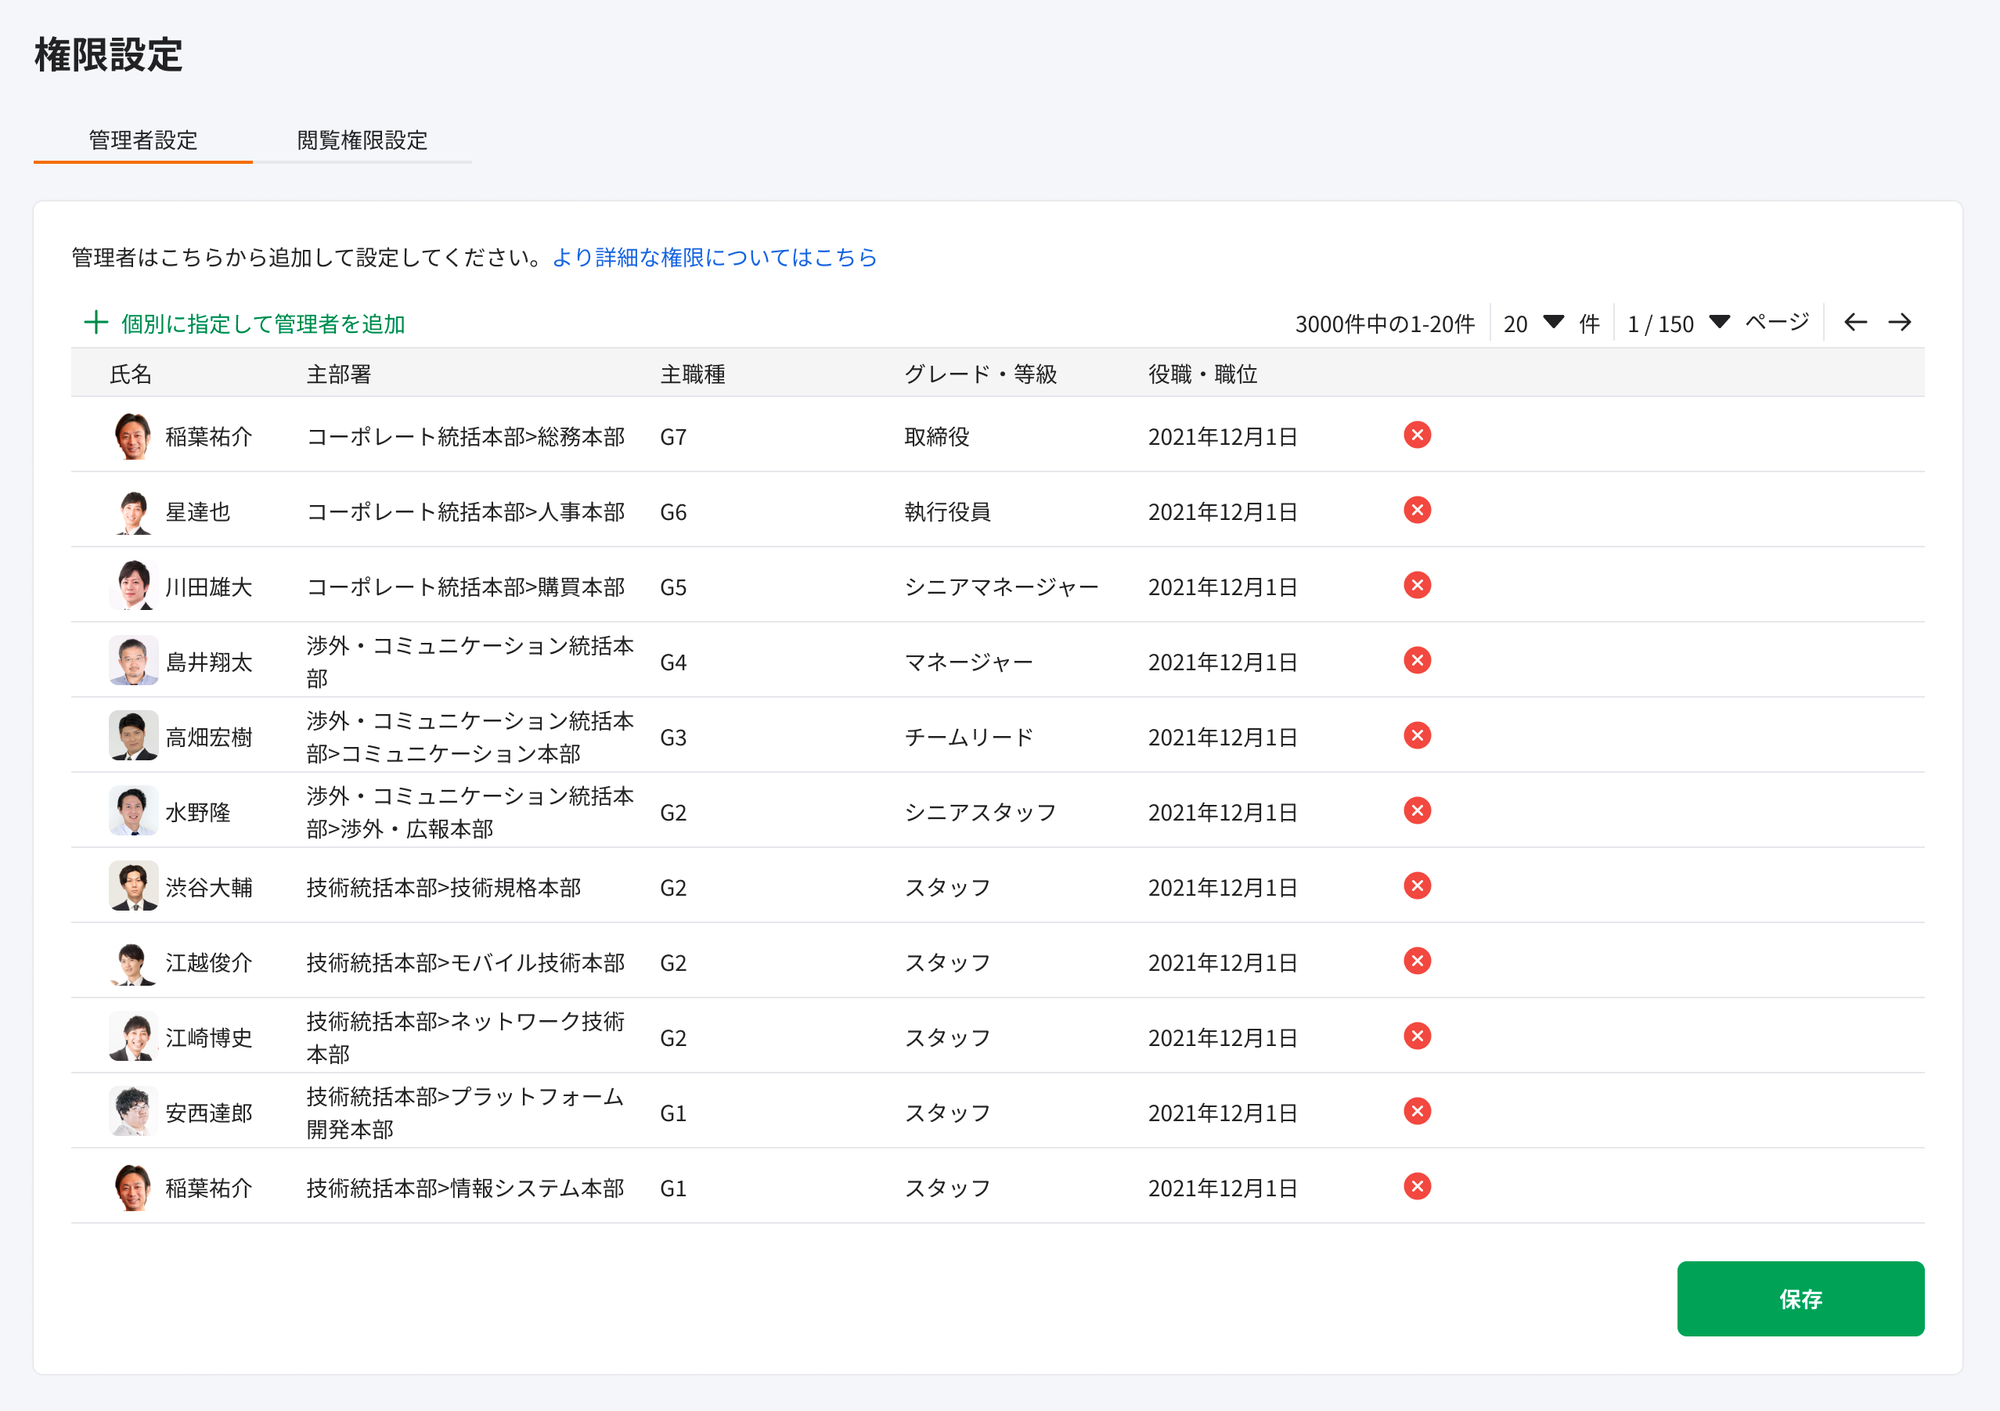Remove 星達也 with red X icon
2000x1411 pixels.
pyautogui.click(x=1417, y=510)
